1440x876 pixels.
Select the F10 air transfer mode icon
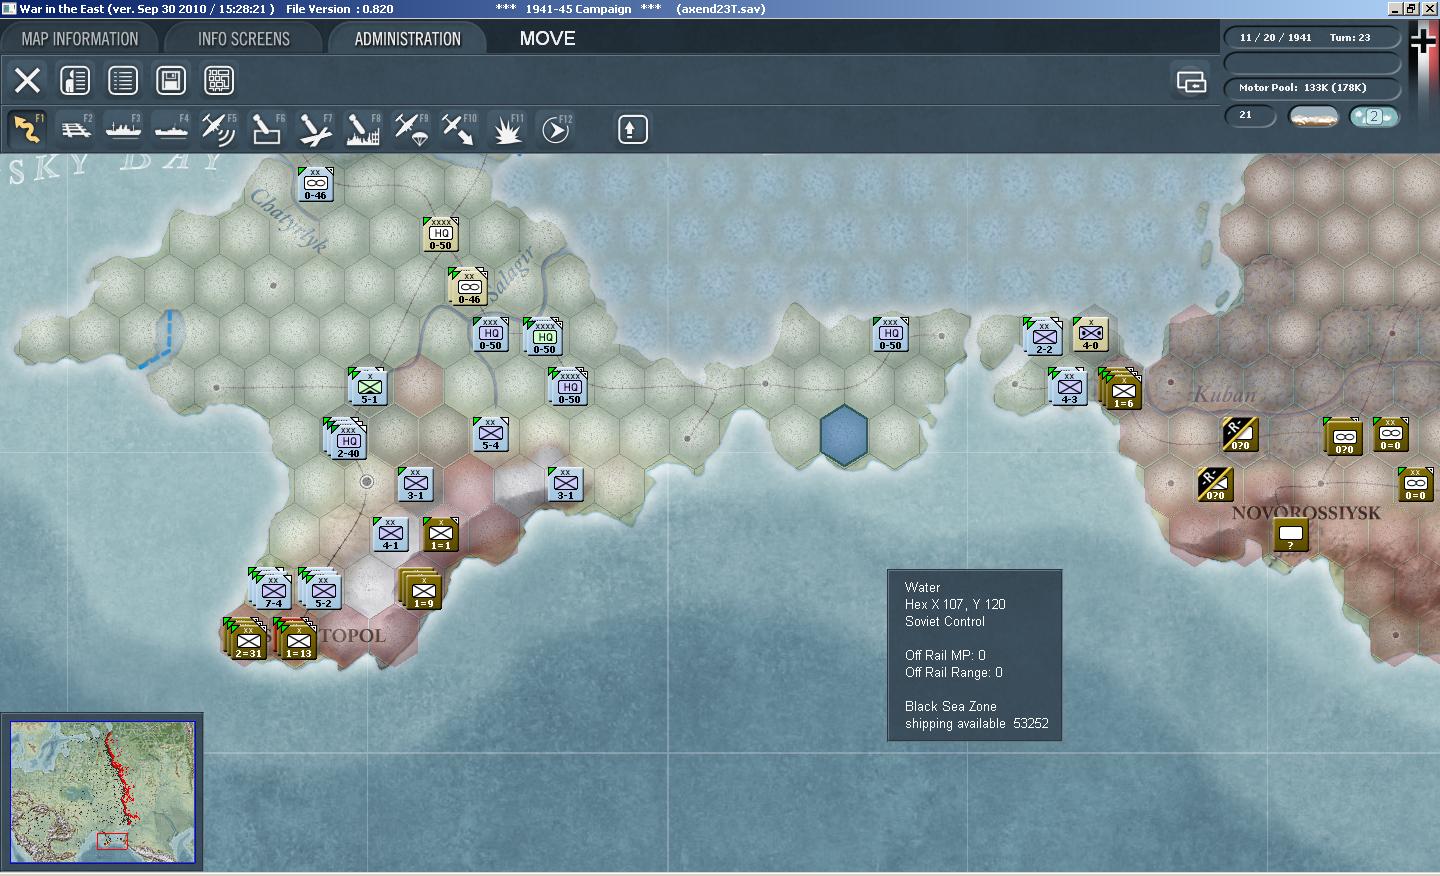(459, 129)
